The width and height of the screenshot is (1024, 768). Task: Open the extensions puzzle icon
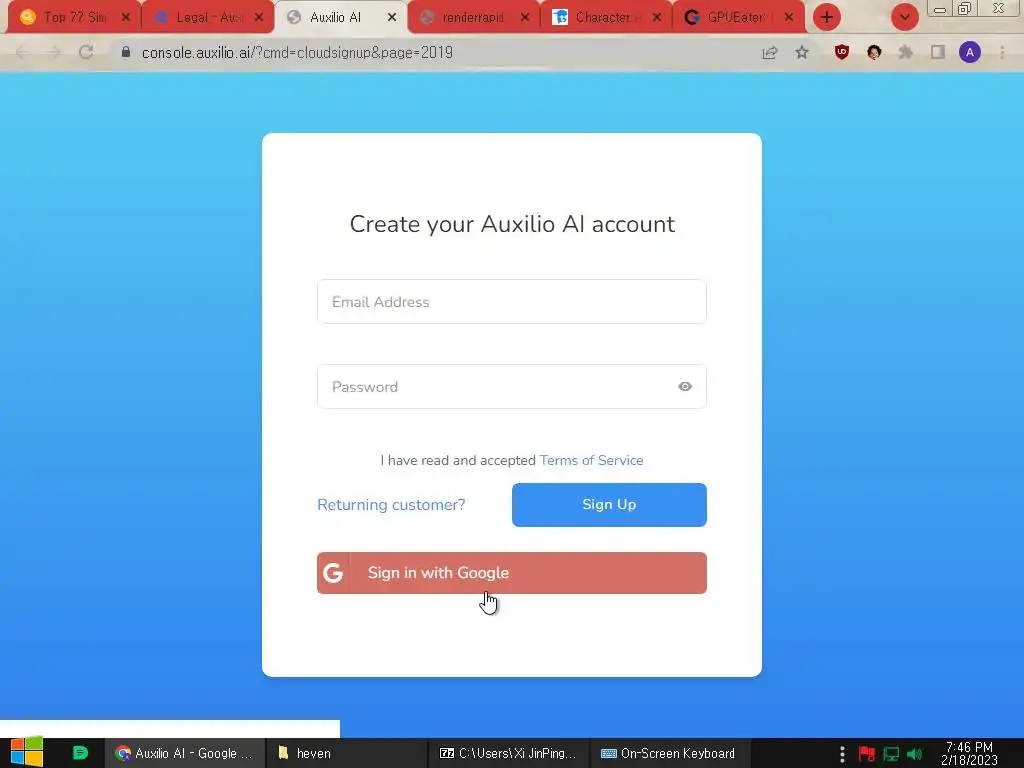click(906, 52)
